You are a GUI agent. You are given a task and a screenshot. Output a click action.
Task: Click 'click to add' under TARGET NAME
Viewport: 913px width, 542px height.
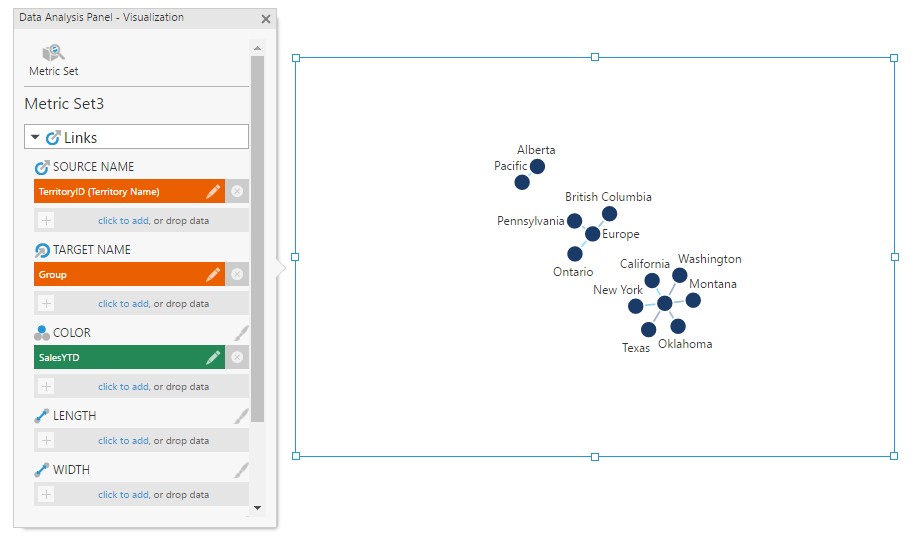coord(123,303)
